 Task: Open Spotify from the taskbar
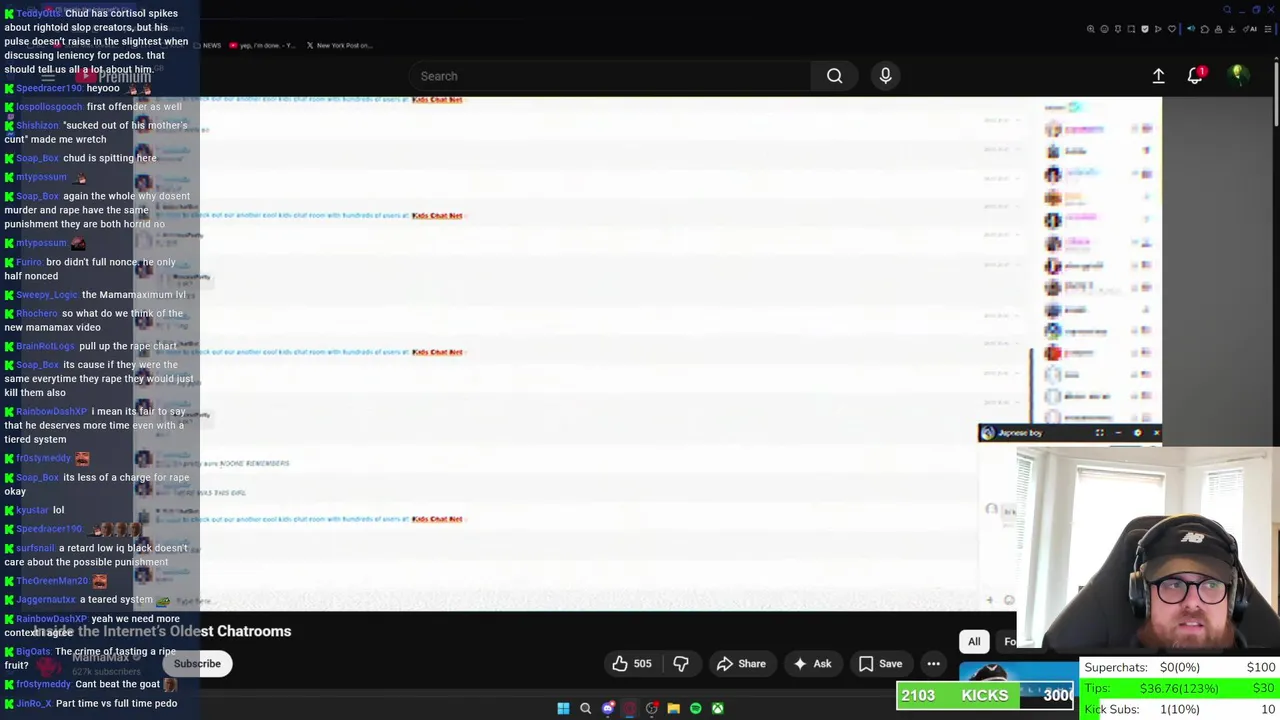(x=696, y=708)
